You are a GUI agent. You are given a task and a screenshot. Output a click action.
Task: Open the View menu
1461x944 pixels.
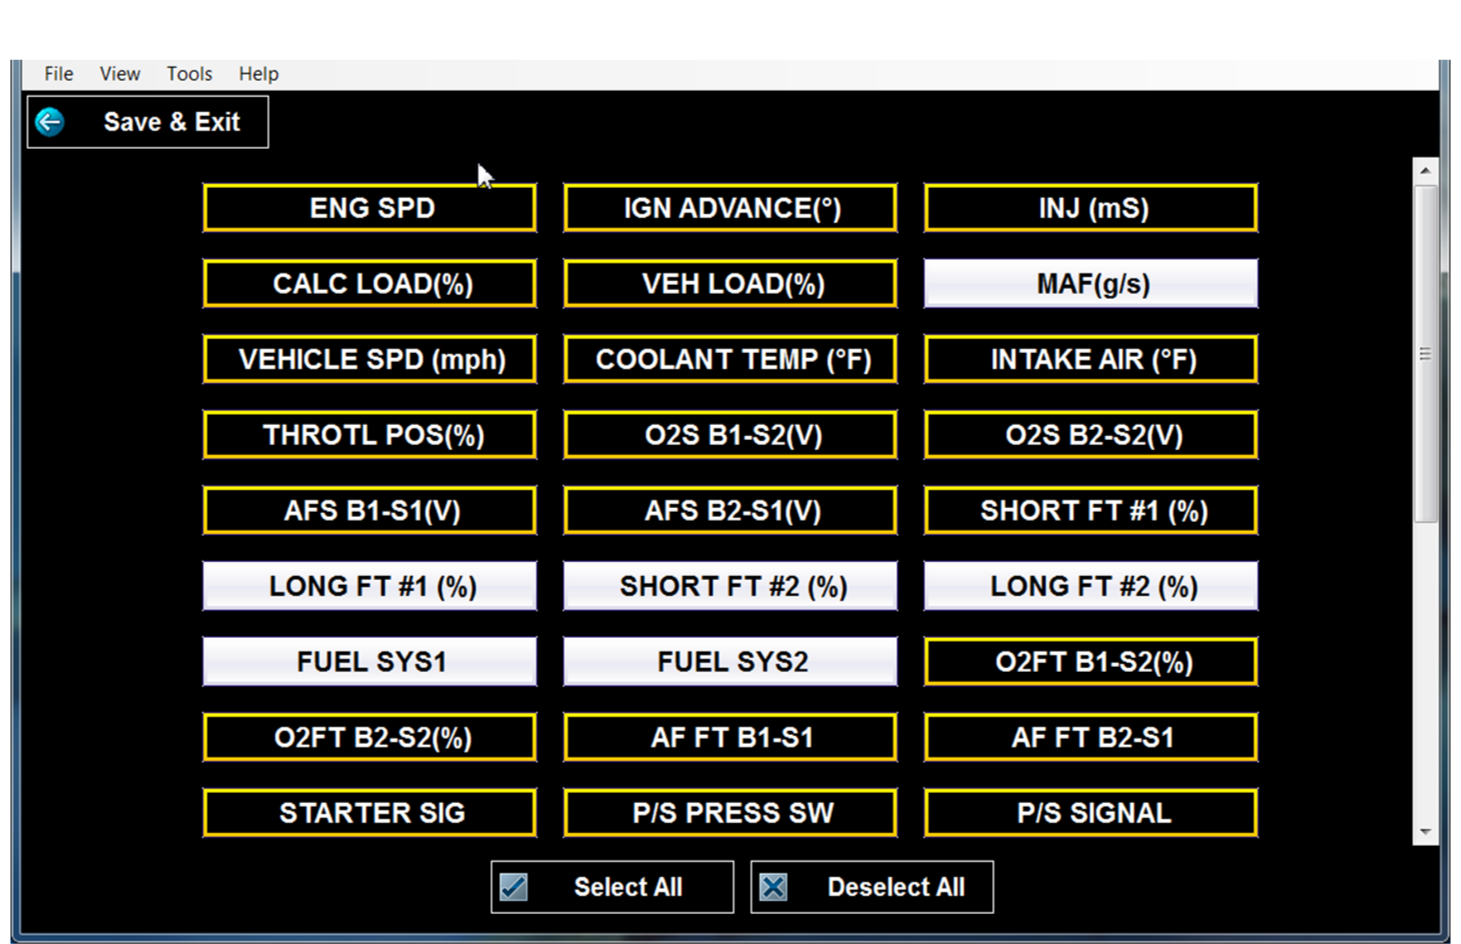[x=119, y=74]
